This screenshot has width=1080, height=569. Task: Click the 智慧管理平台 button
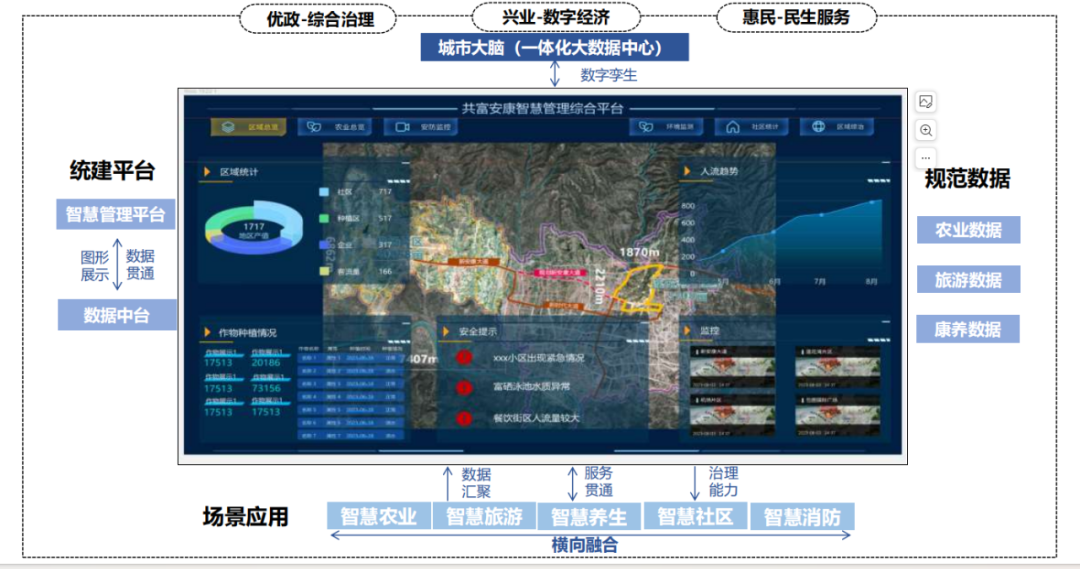(x=115, y=214)
